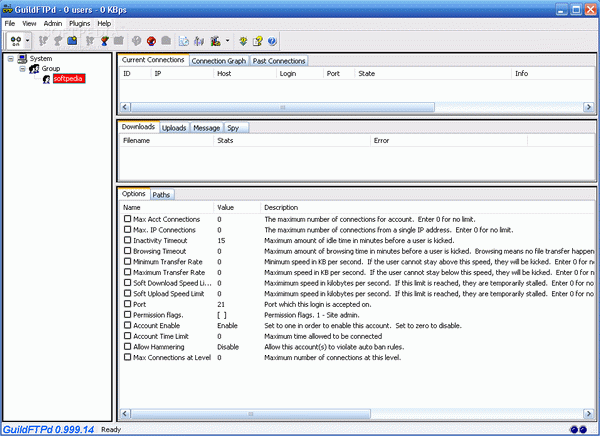Click the softpedia user icon in tree
This screenshot has height=436, width=600.
46,79
